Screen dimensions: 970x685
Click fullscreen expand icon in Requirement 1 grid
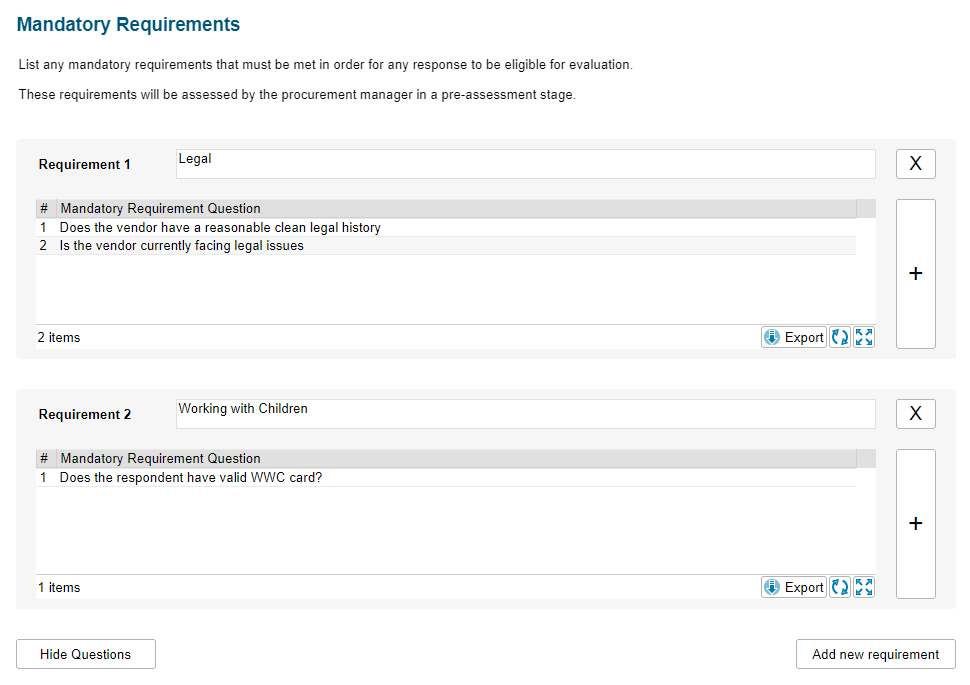pos(864,337)
